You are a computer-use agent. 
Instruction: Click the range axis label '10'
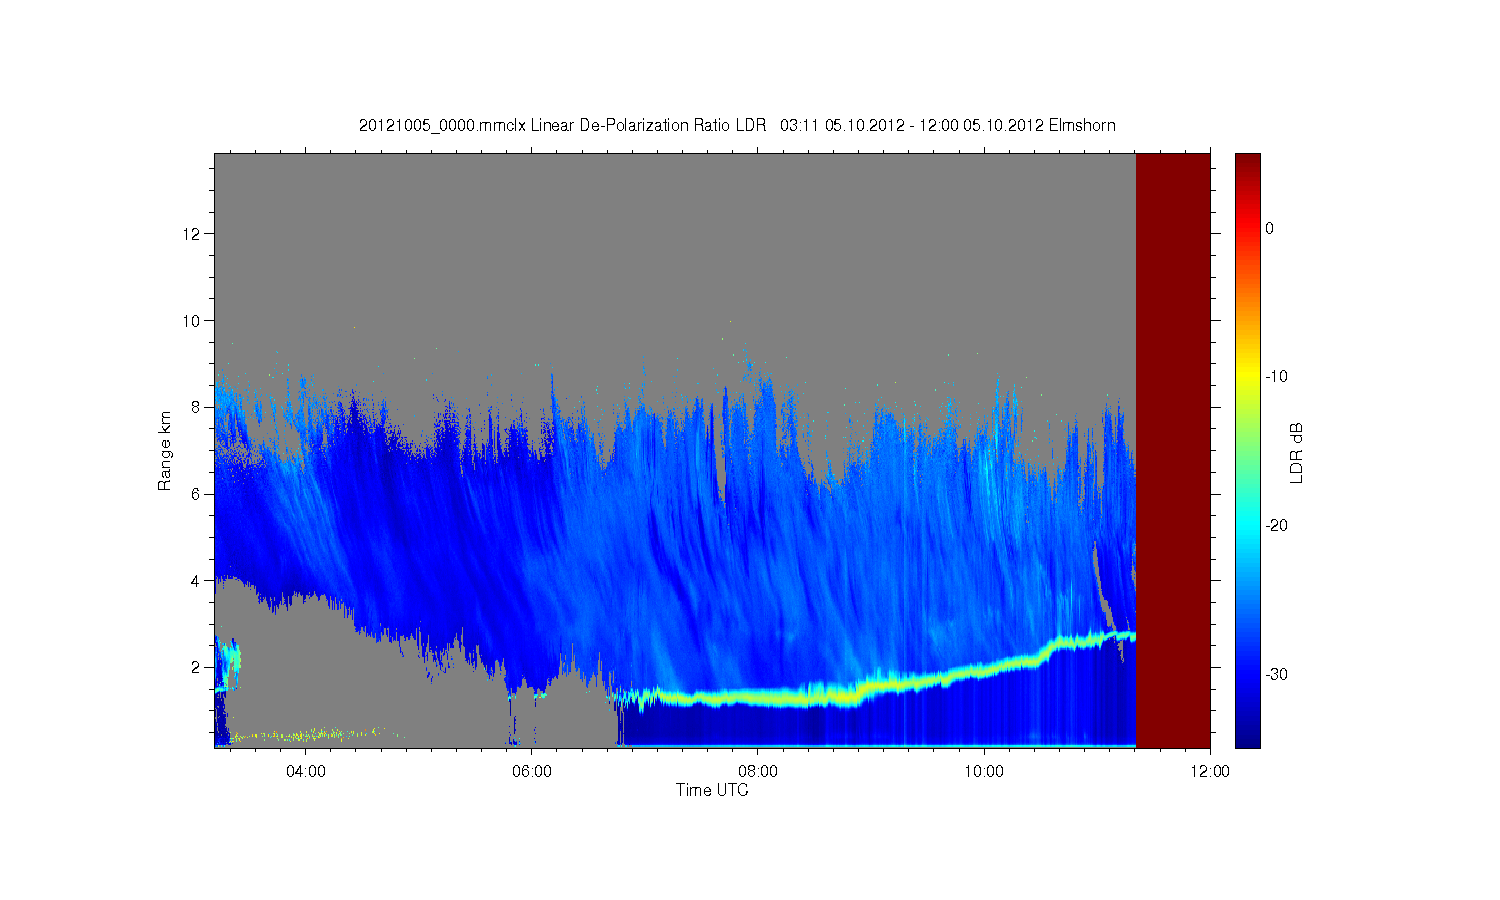coord(193,320)
